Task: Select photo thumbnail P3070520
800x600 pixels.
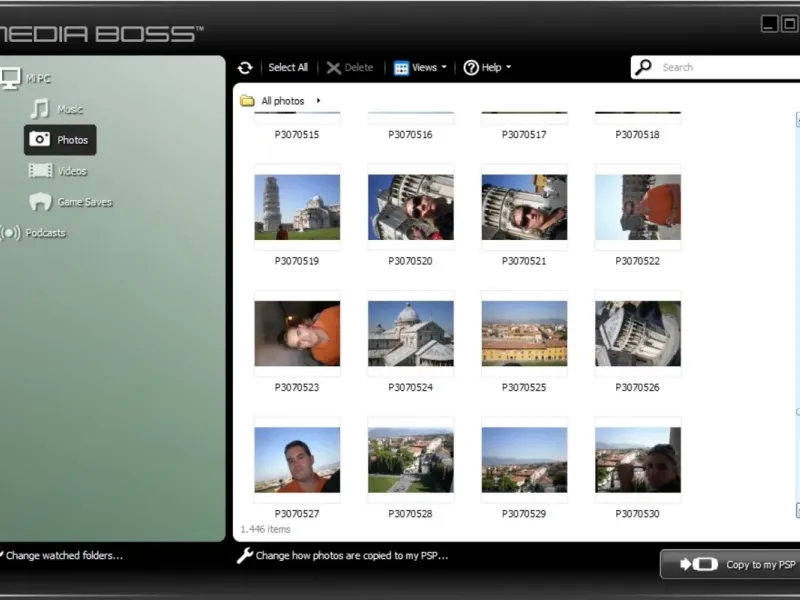Action: pos(411,207)
